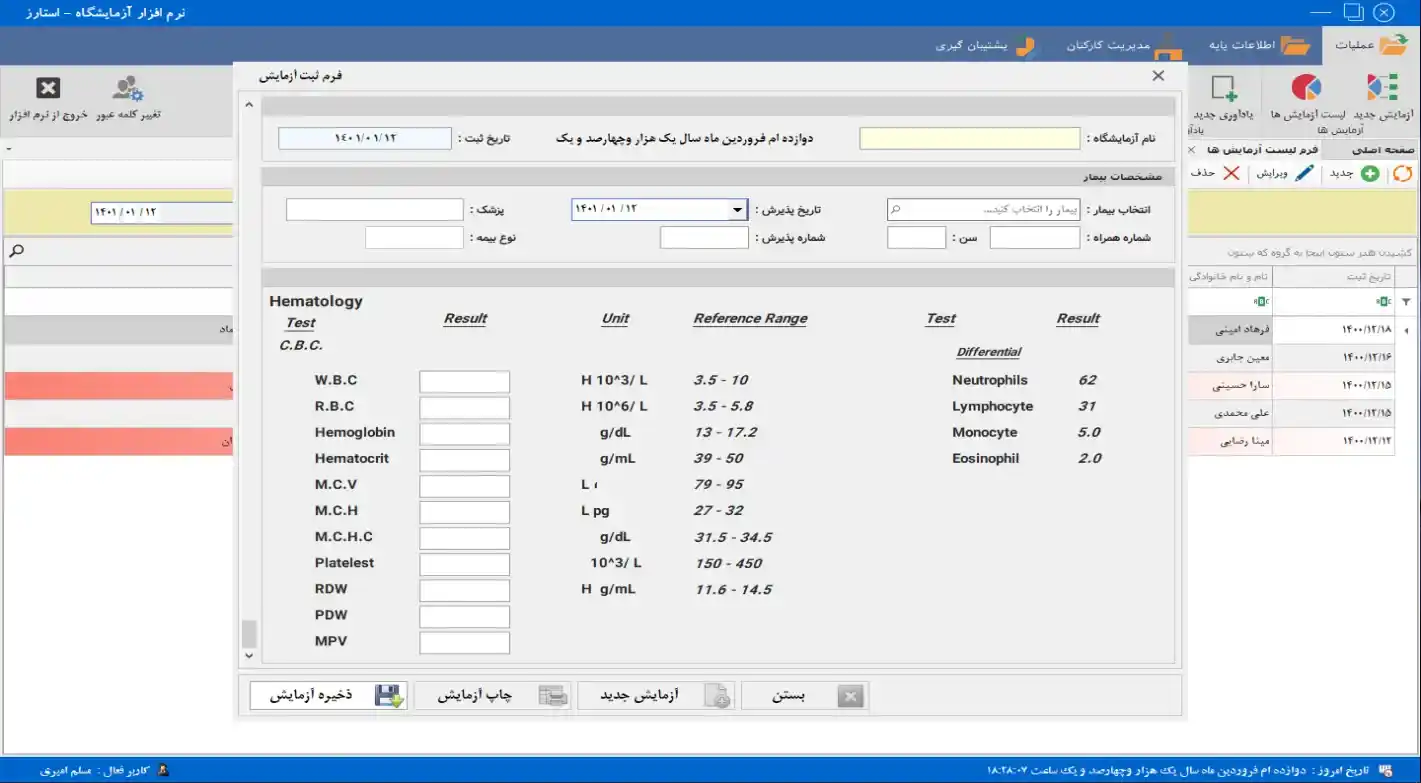Viewport: 1421px width, 783px height.
Task: Click the form's vertical scrollbar down arrow
Action: tap(250, 656)
